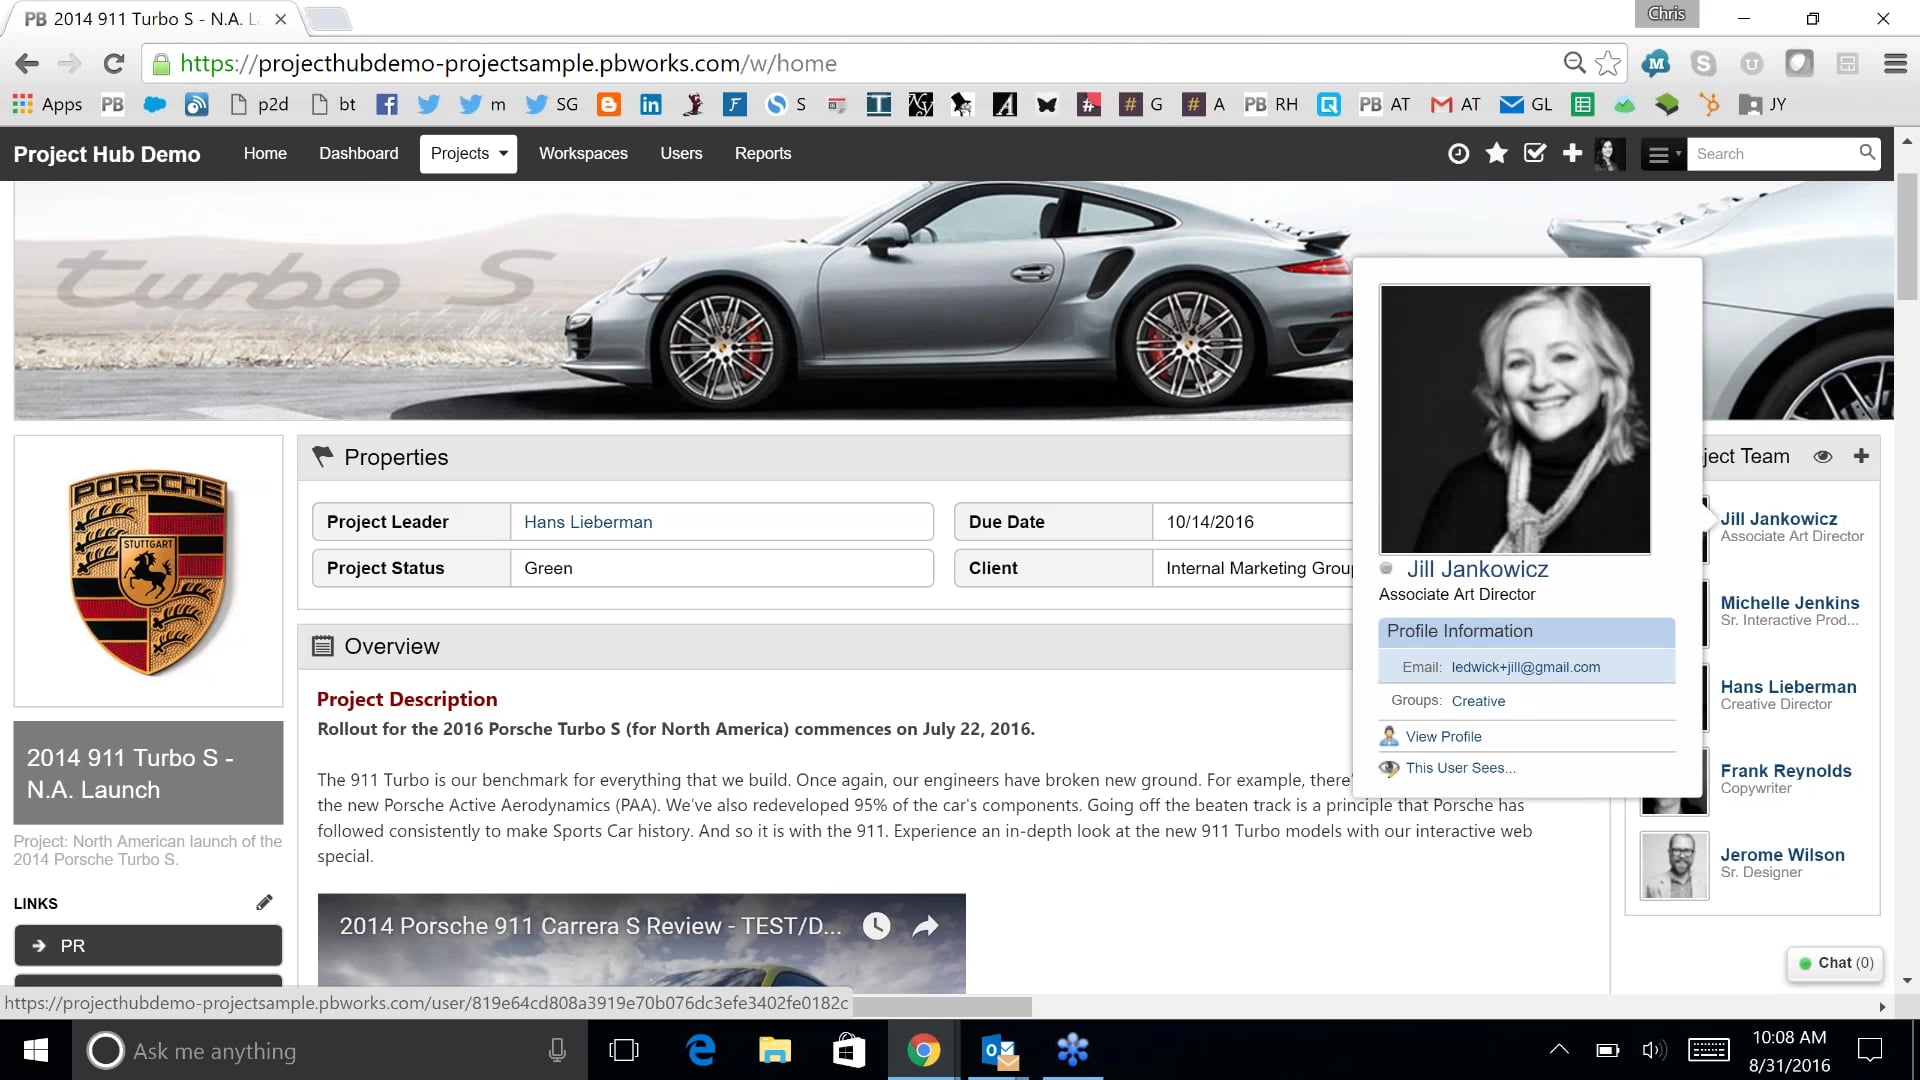The width and height of the screenshot is (1920, 1080).
Task: Click the Search input field
Action: coord(1770,154)
